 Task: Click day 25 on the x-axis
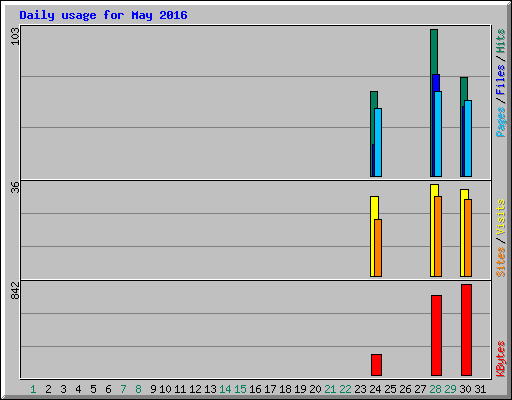click(390, 389)
